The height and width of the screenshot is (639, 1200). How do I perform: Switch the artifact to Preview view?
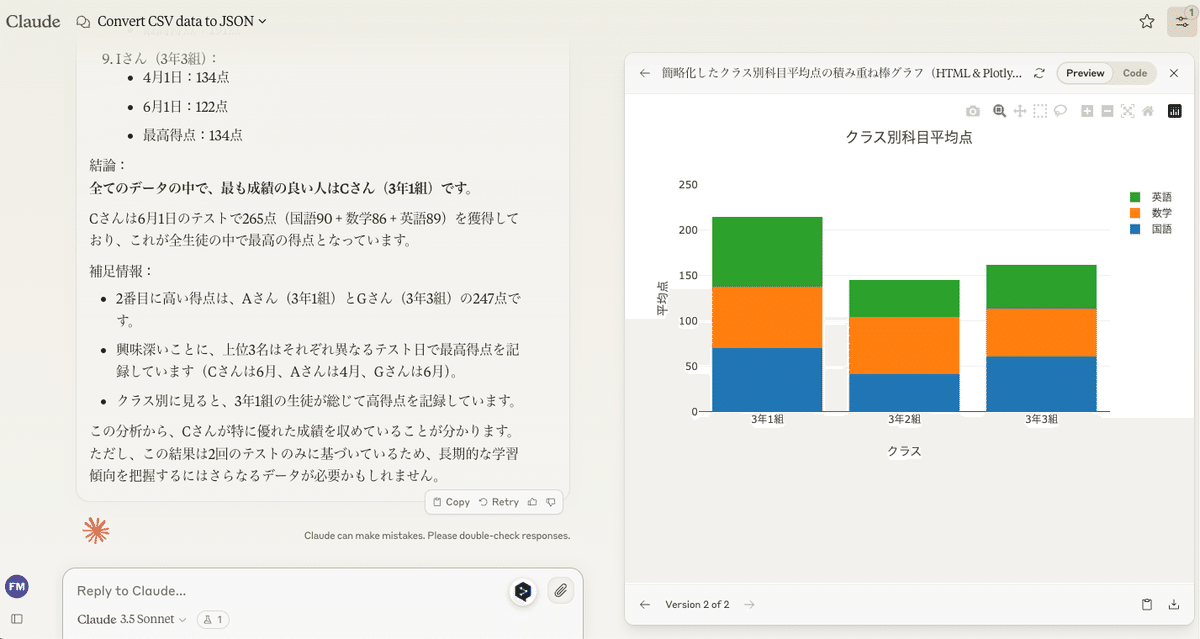tap(1085, 73)
